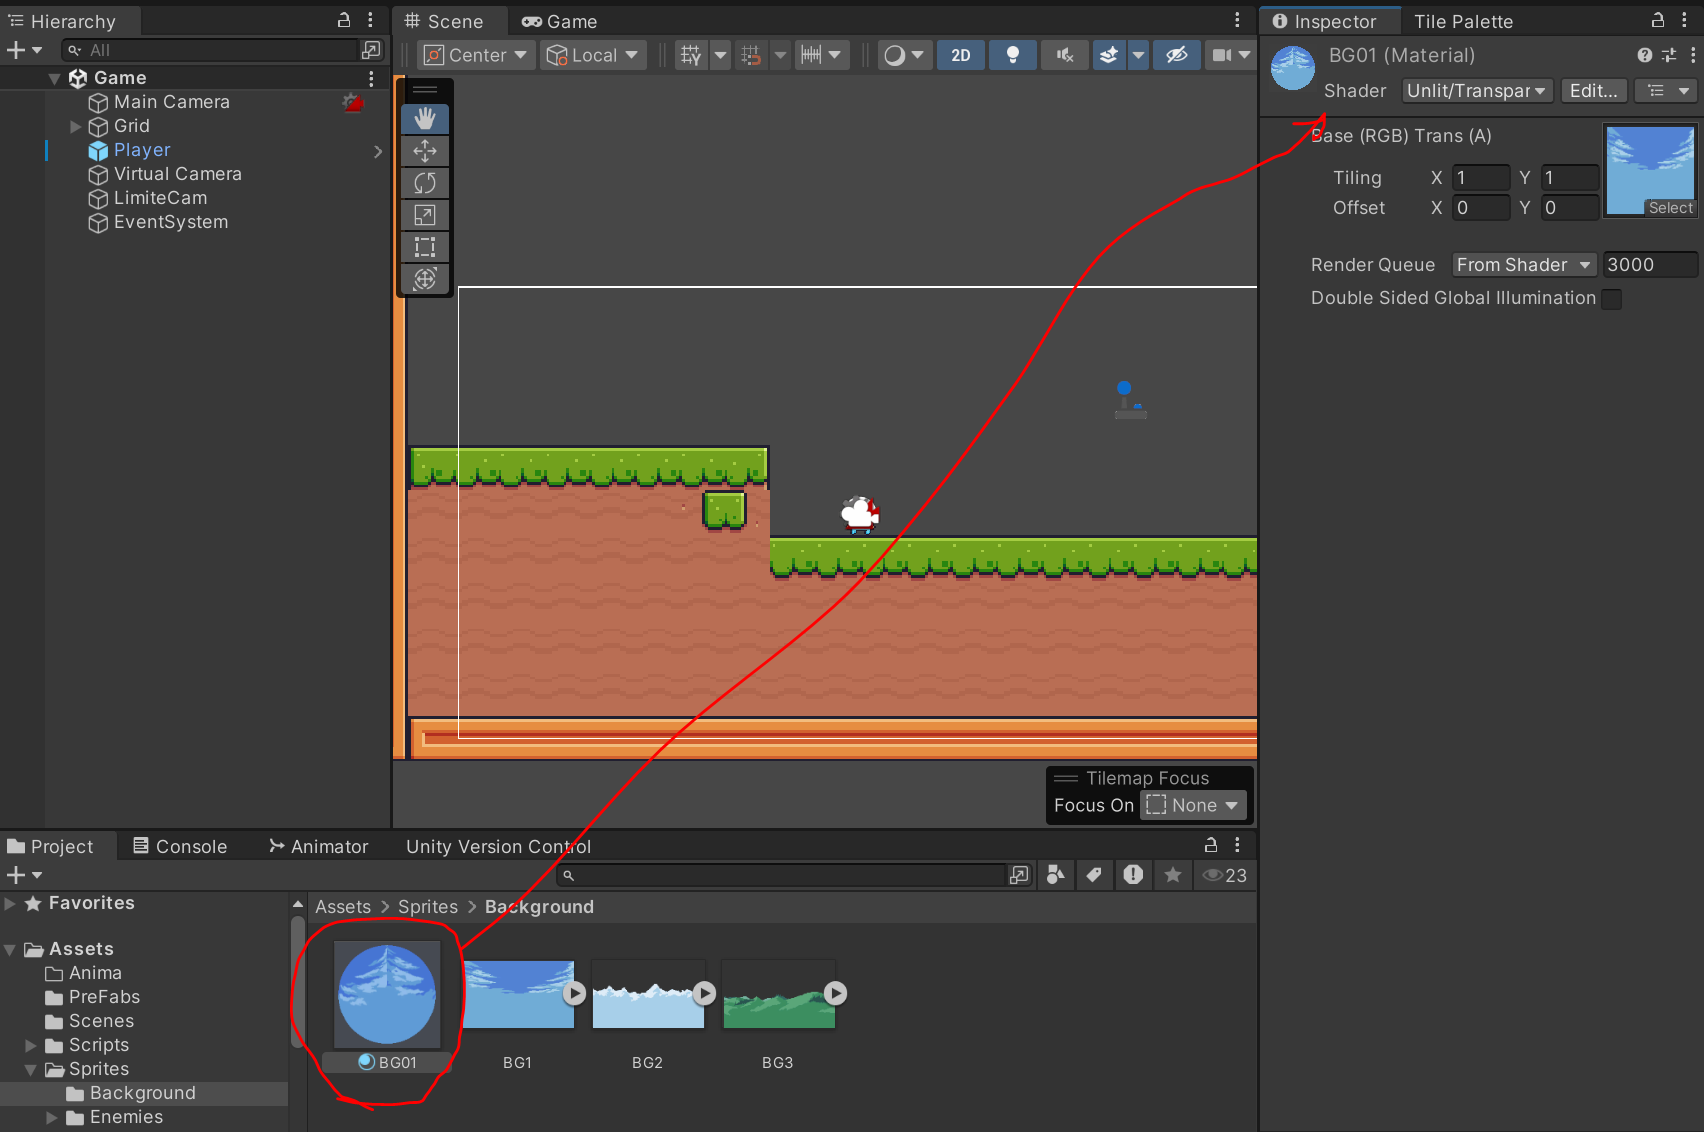Select the BG01 material asset thumbnail
Viewport: 1704px width, 1132px height.
point(387,995)
